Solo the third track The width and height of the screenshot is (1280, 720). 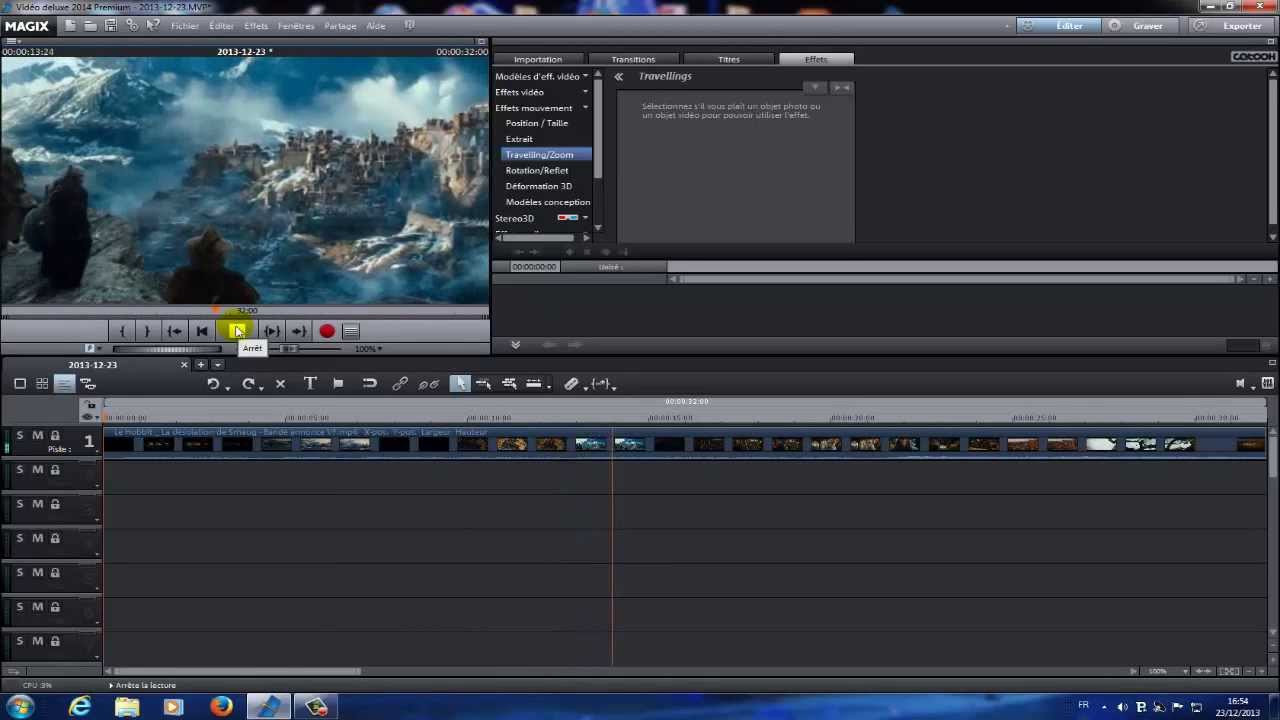pyautogui.click(x=19, y=504)
